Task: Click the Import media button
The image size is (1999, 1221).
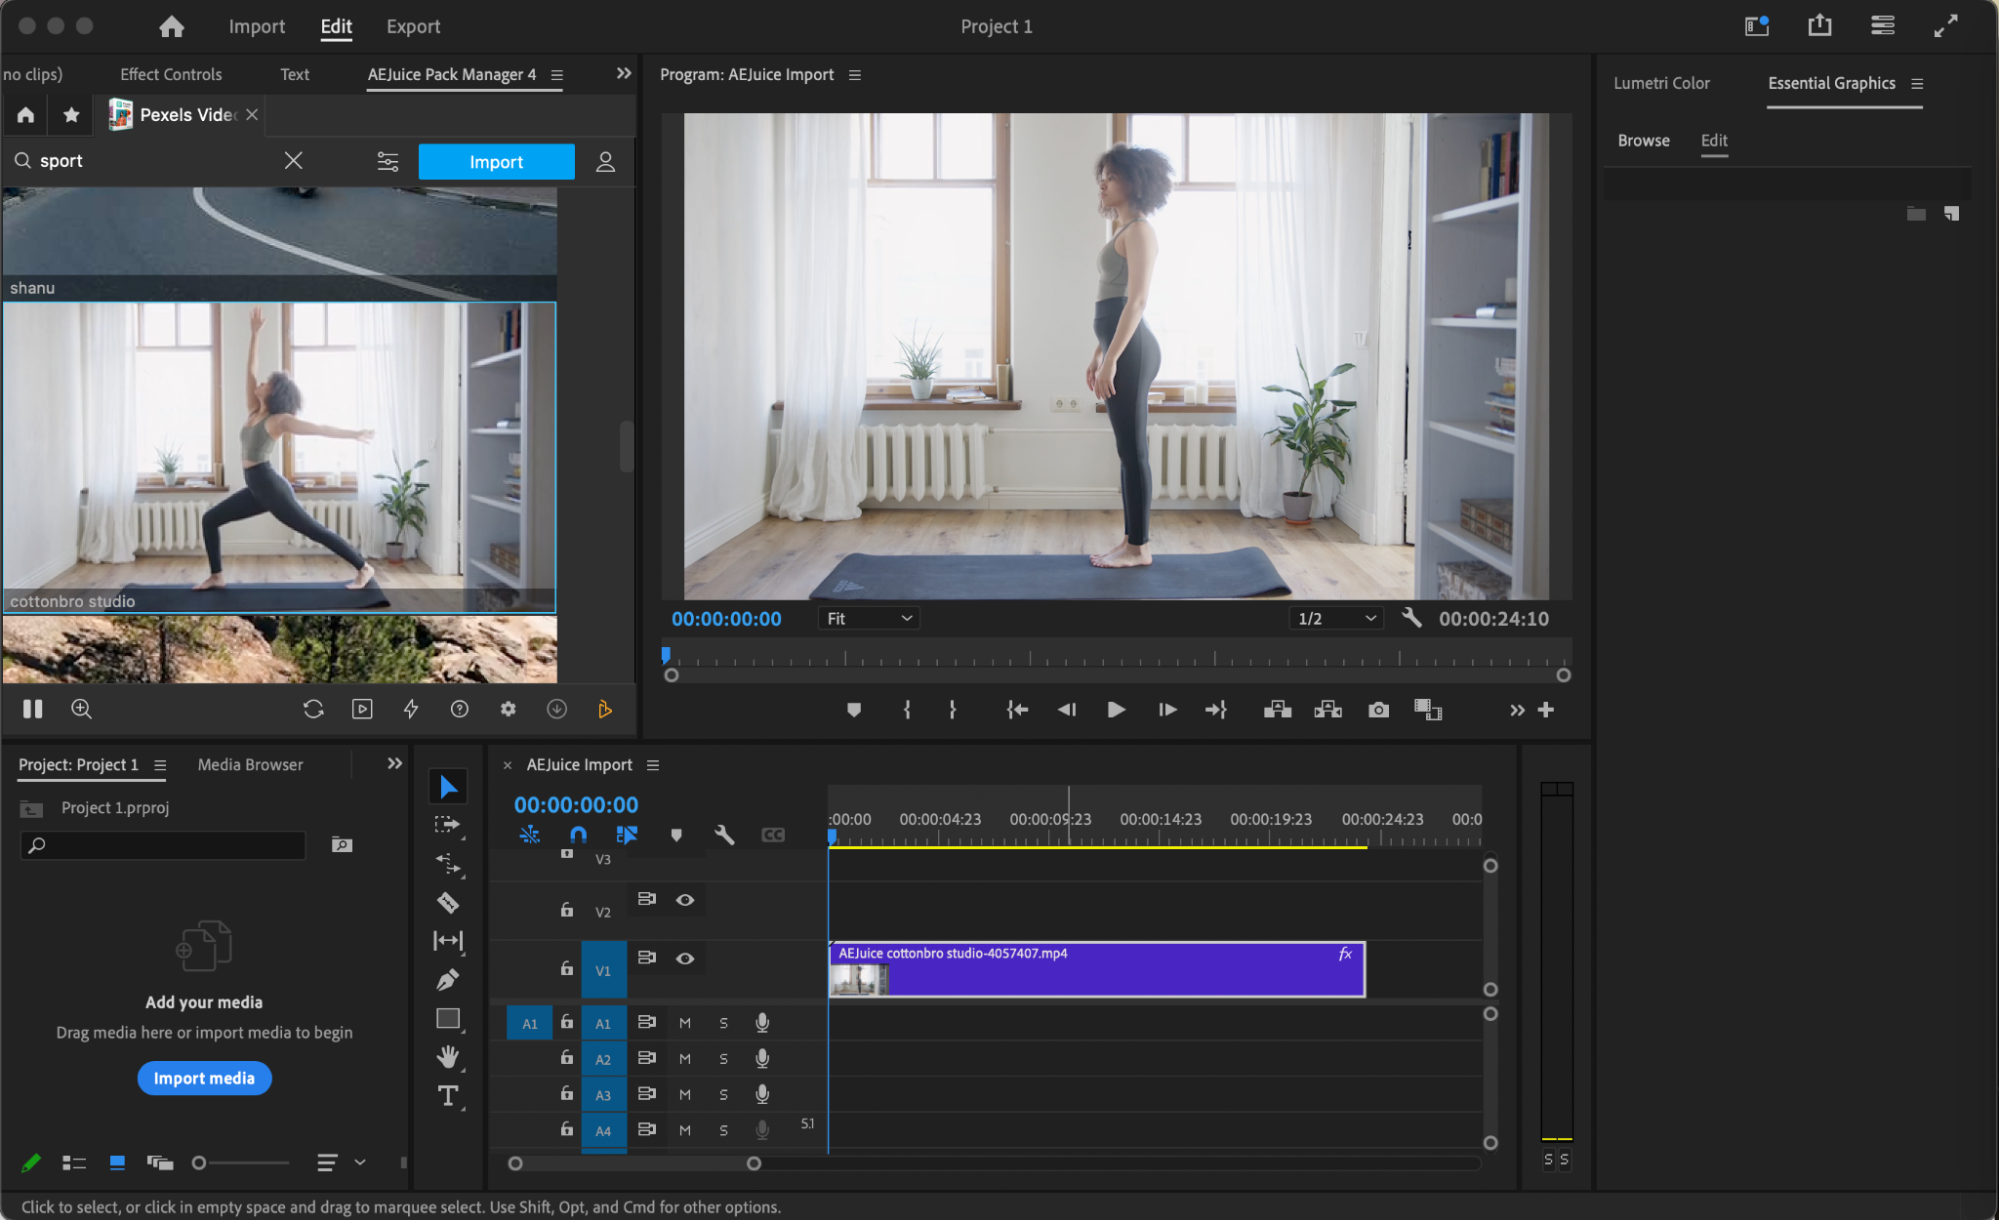Action: pyautogui.click(x=204, y=1078)
